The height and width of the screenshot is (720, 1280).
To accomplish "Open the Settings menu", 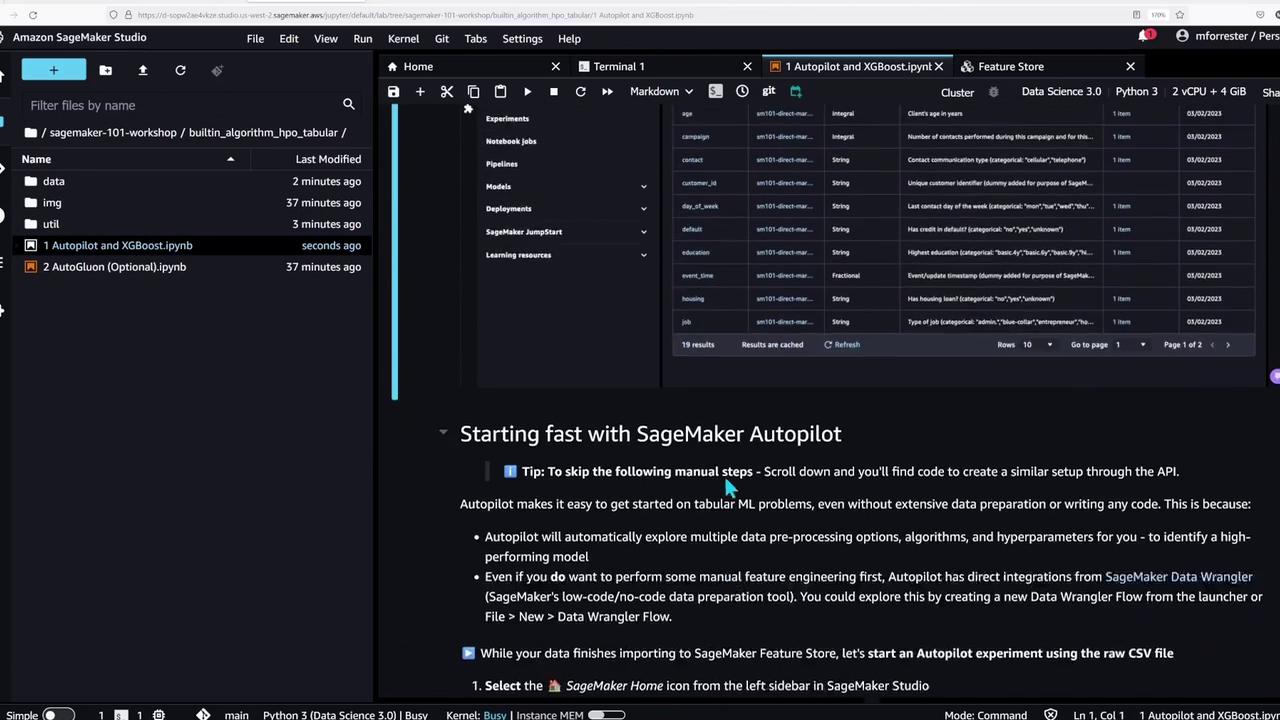I will [522, 39].
